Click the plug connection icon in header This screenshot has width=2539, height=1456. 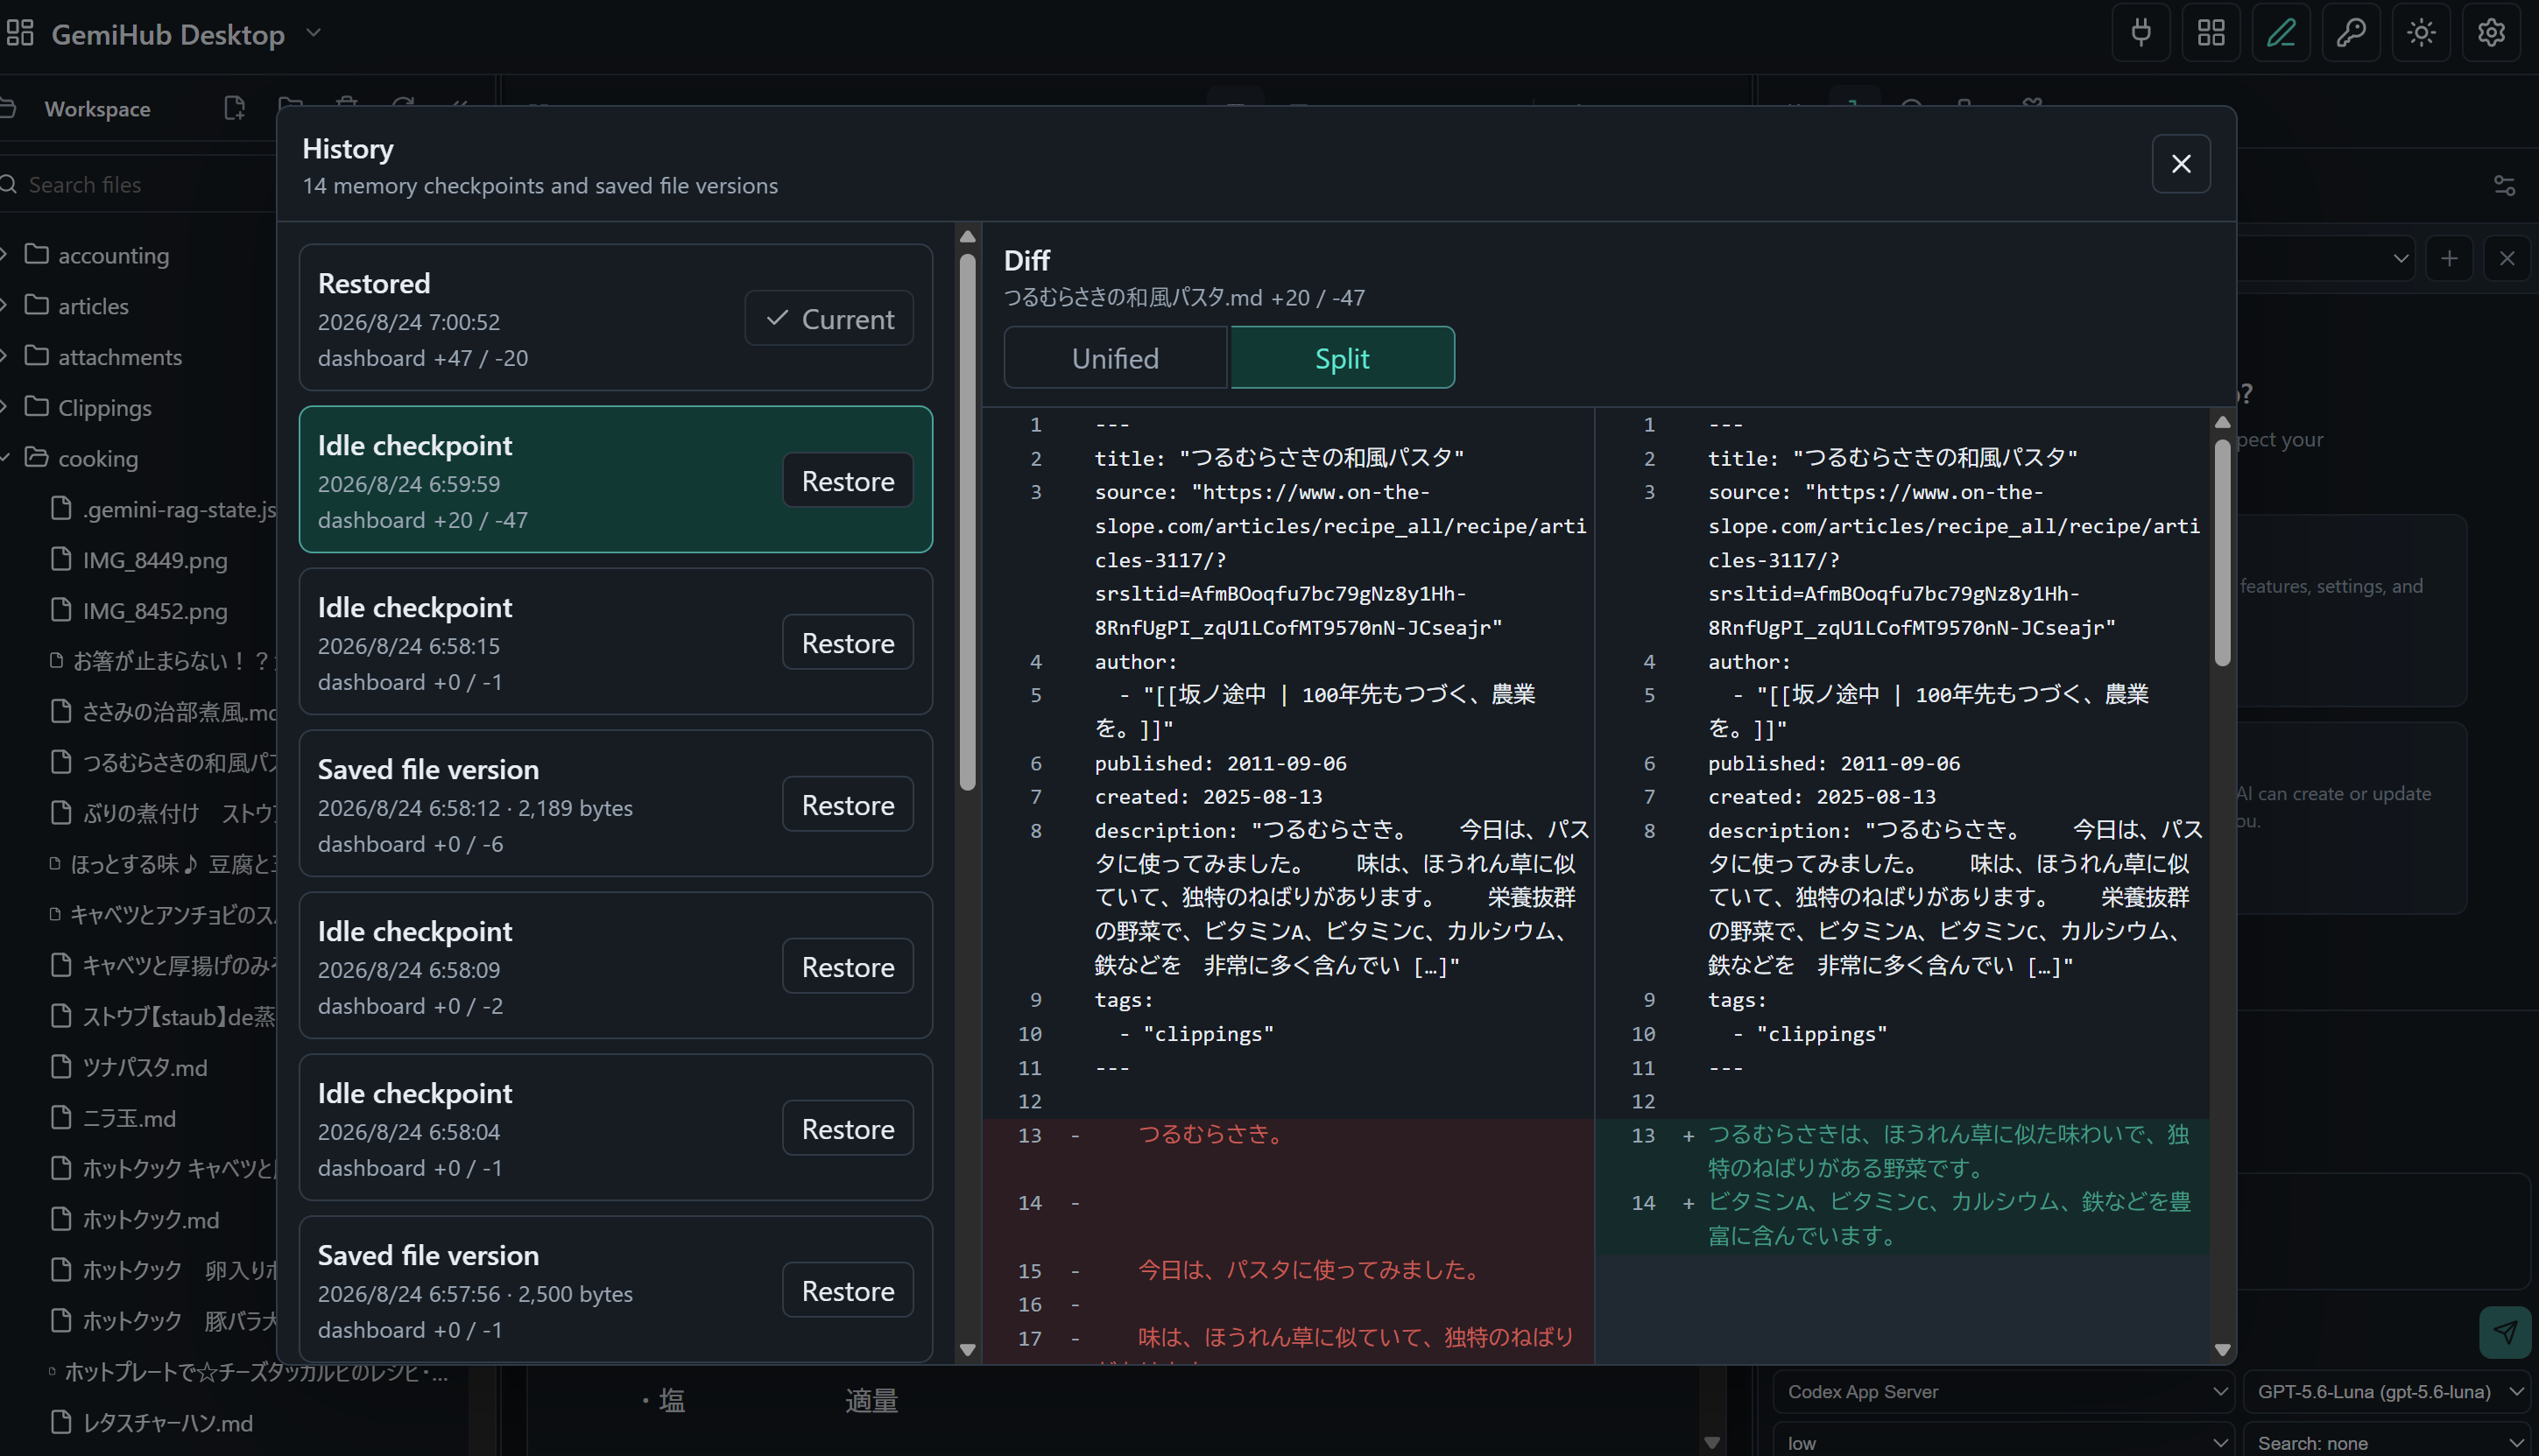[2141, 33]
